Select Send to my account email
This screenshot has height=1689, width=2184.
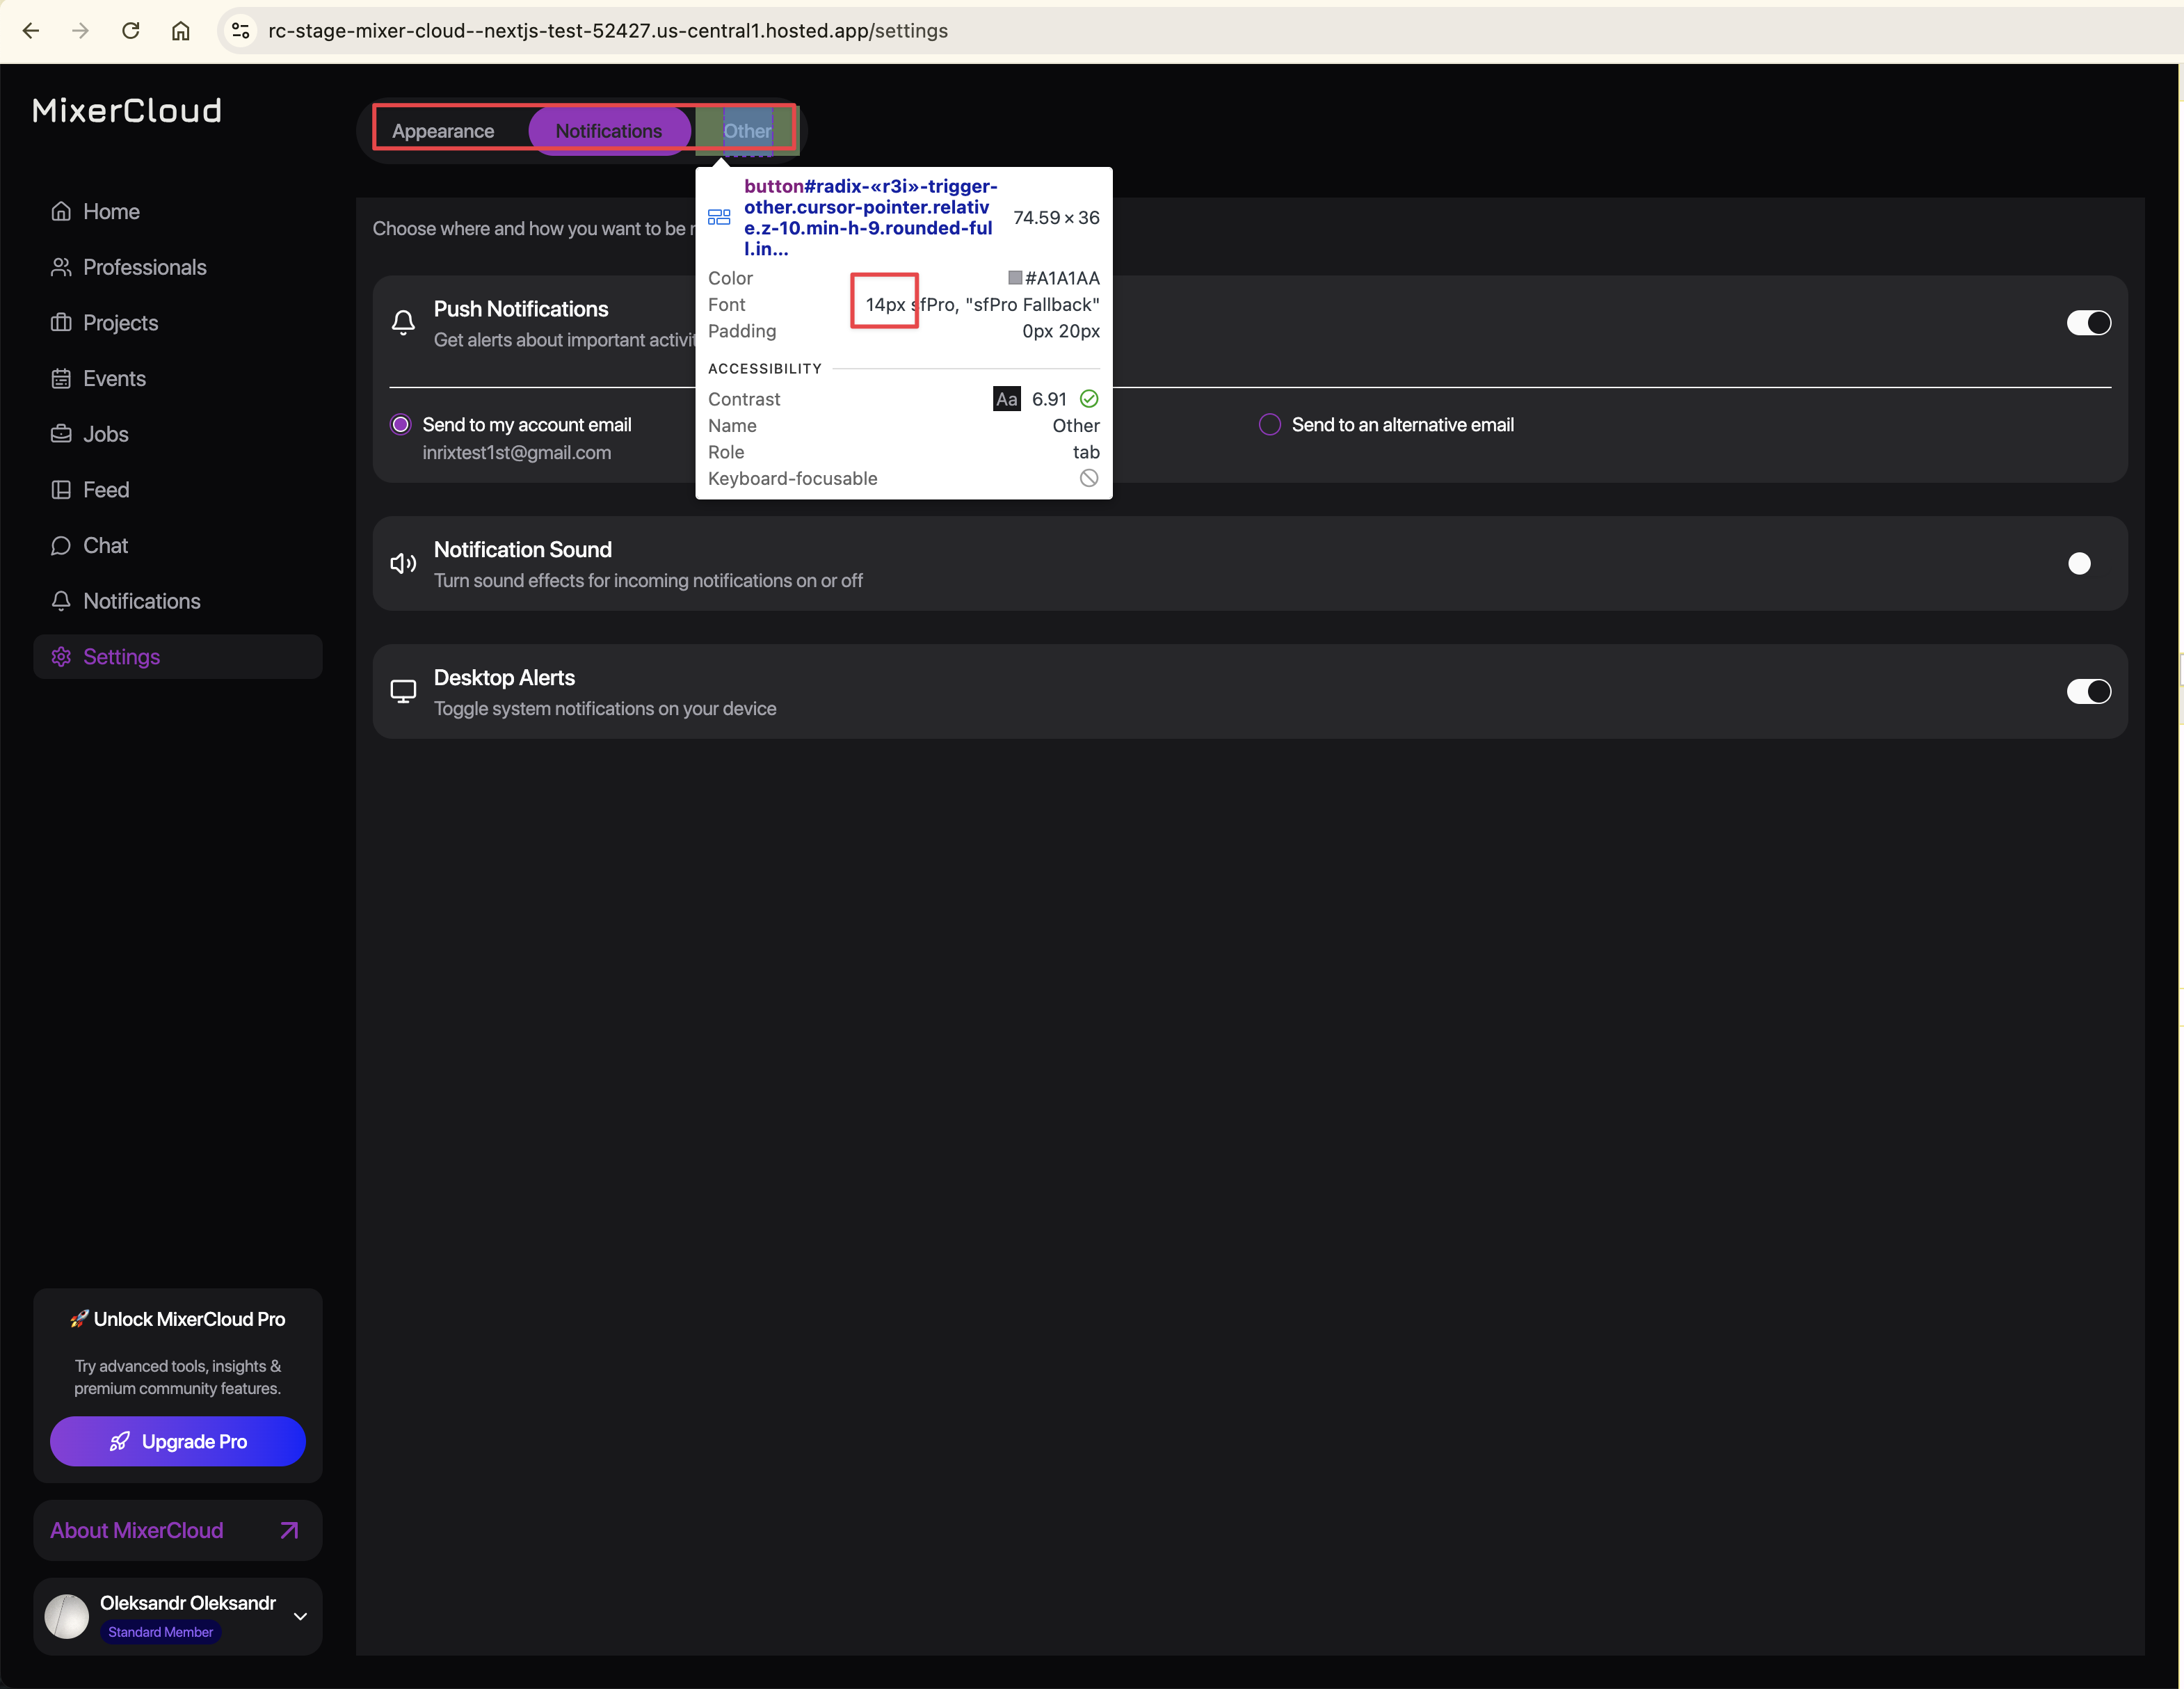(x=400, y=425)
